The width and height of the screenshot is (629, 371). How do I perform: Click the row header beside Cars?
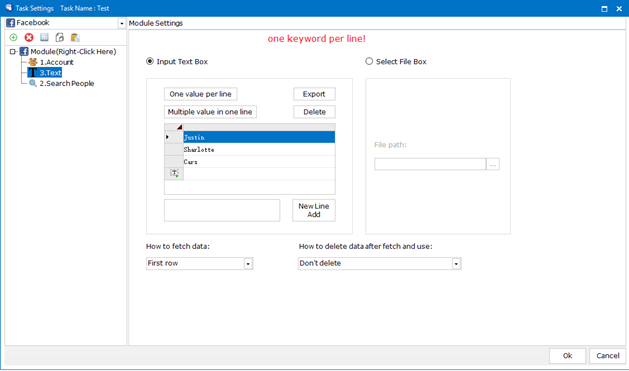click(x=174, y=162)
